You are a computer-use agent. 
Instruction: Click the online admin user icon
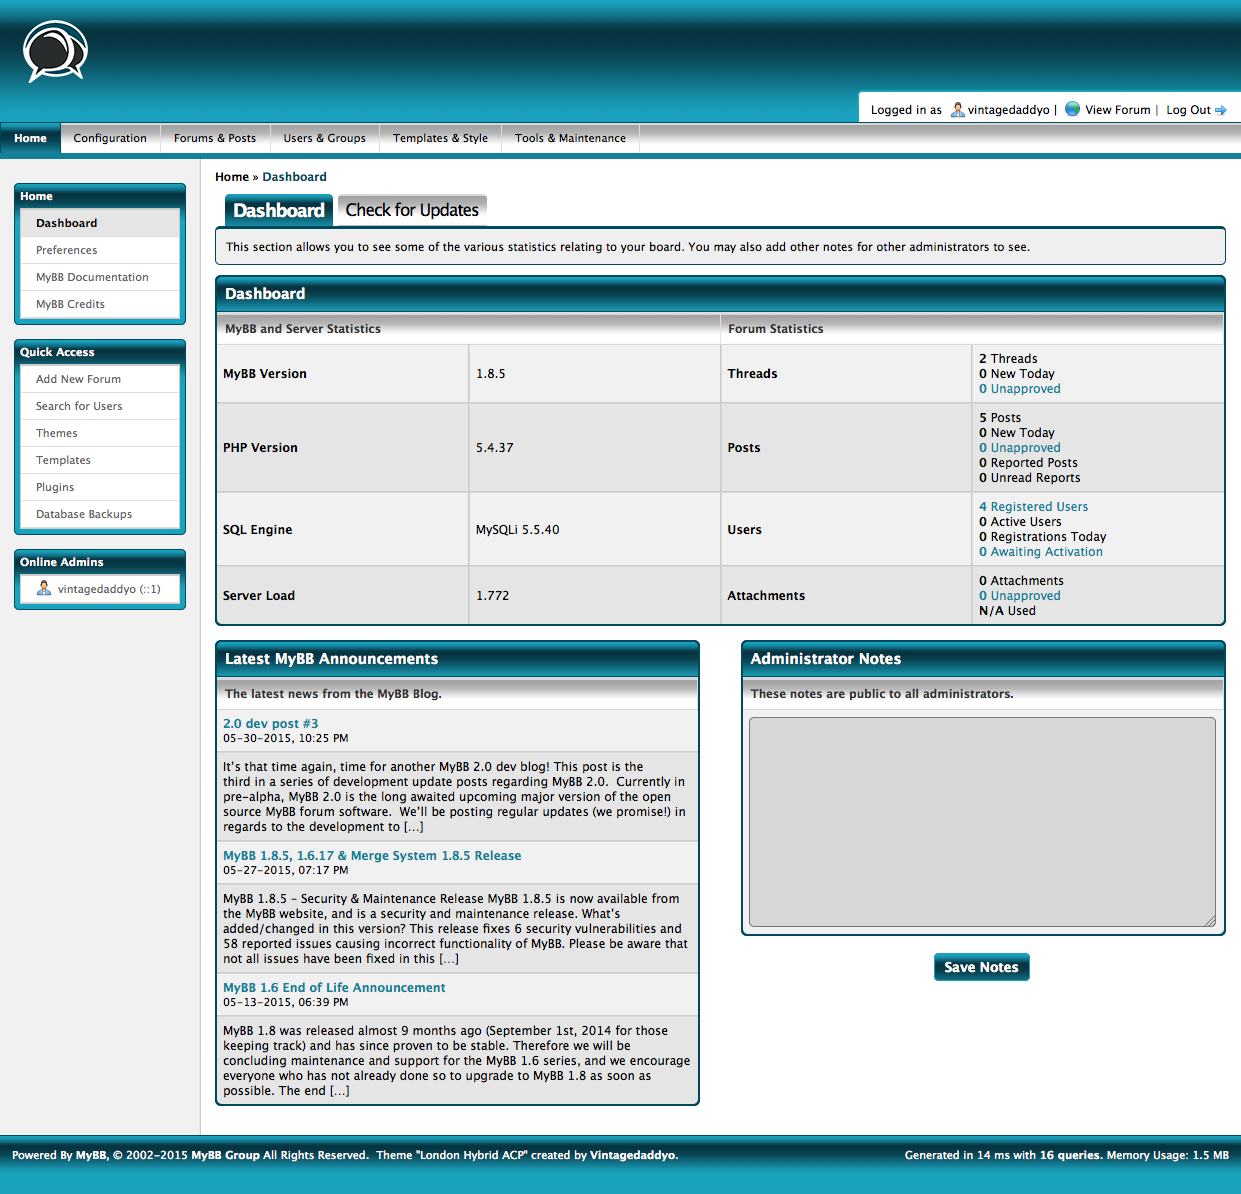click(44, 589)
